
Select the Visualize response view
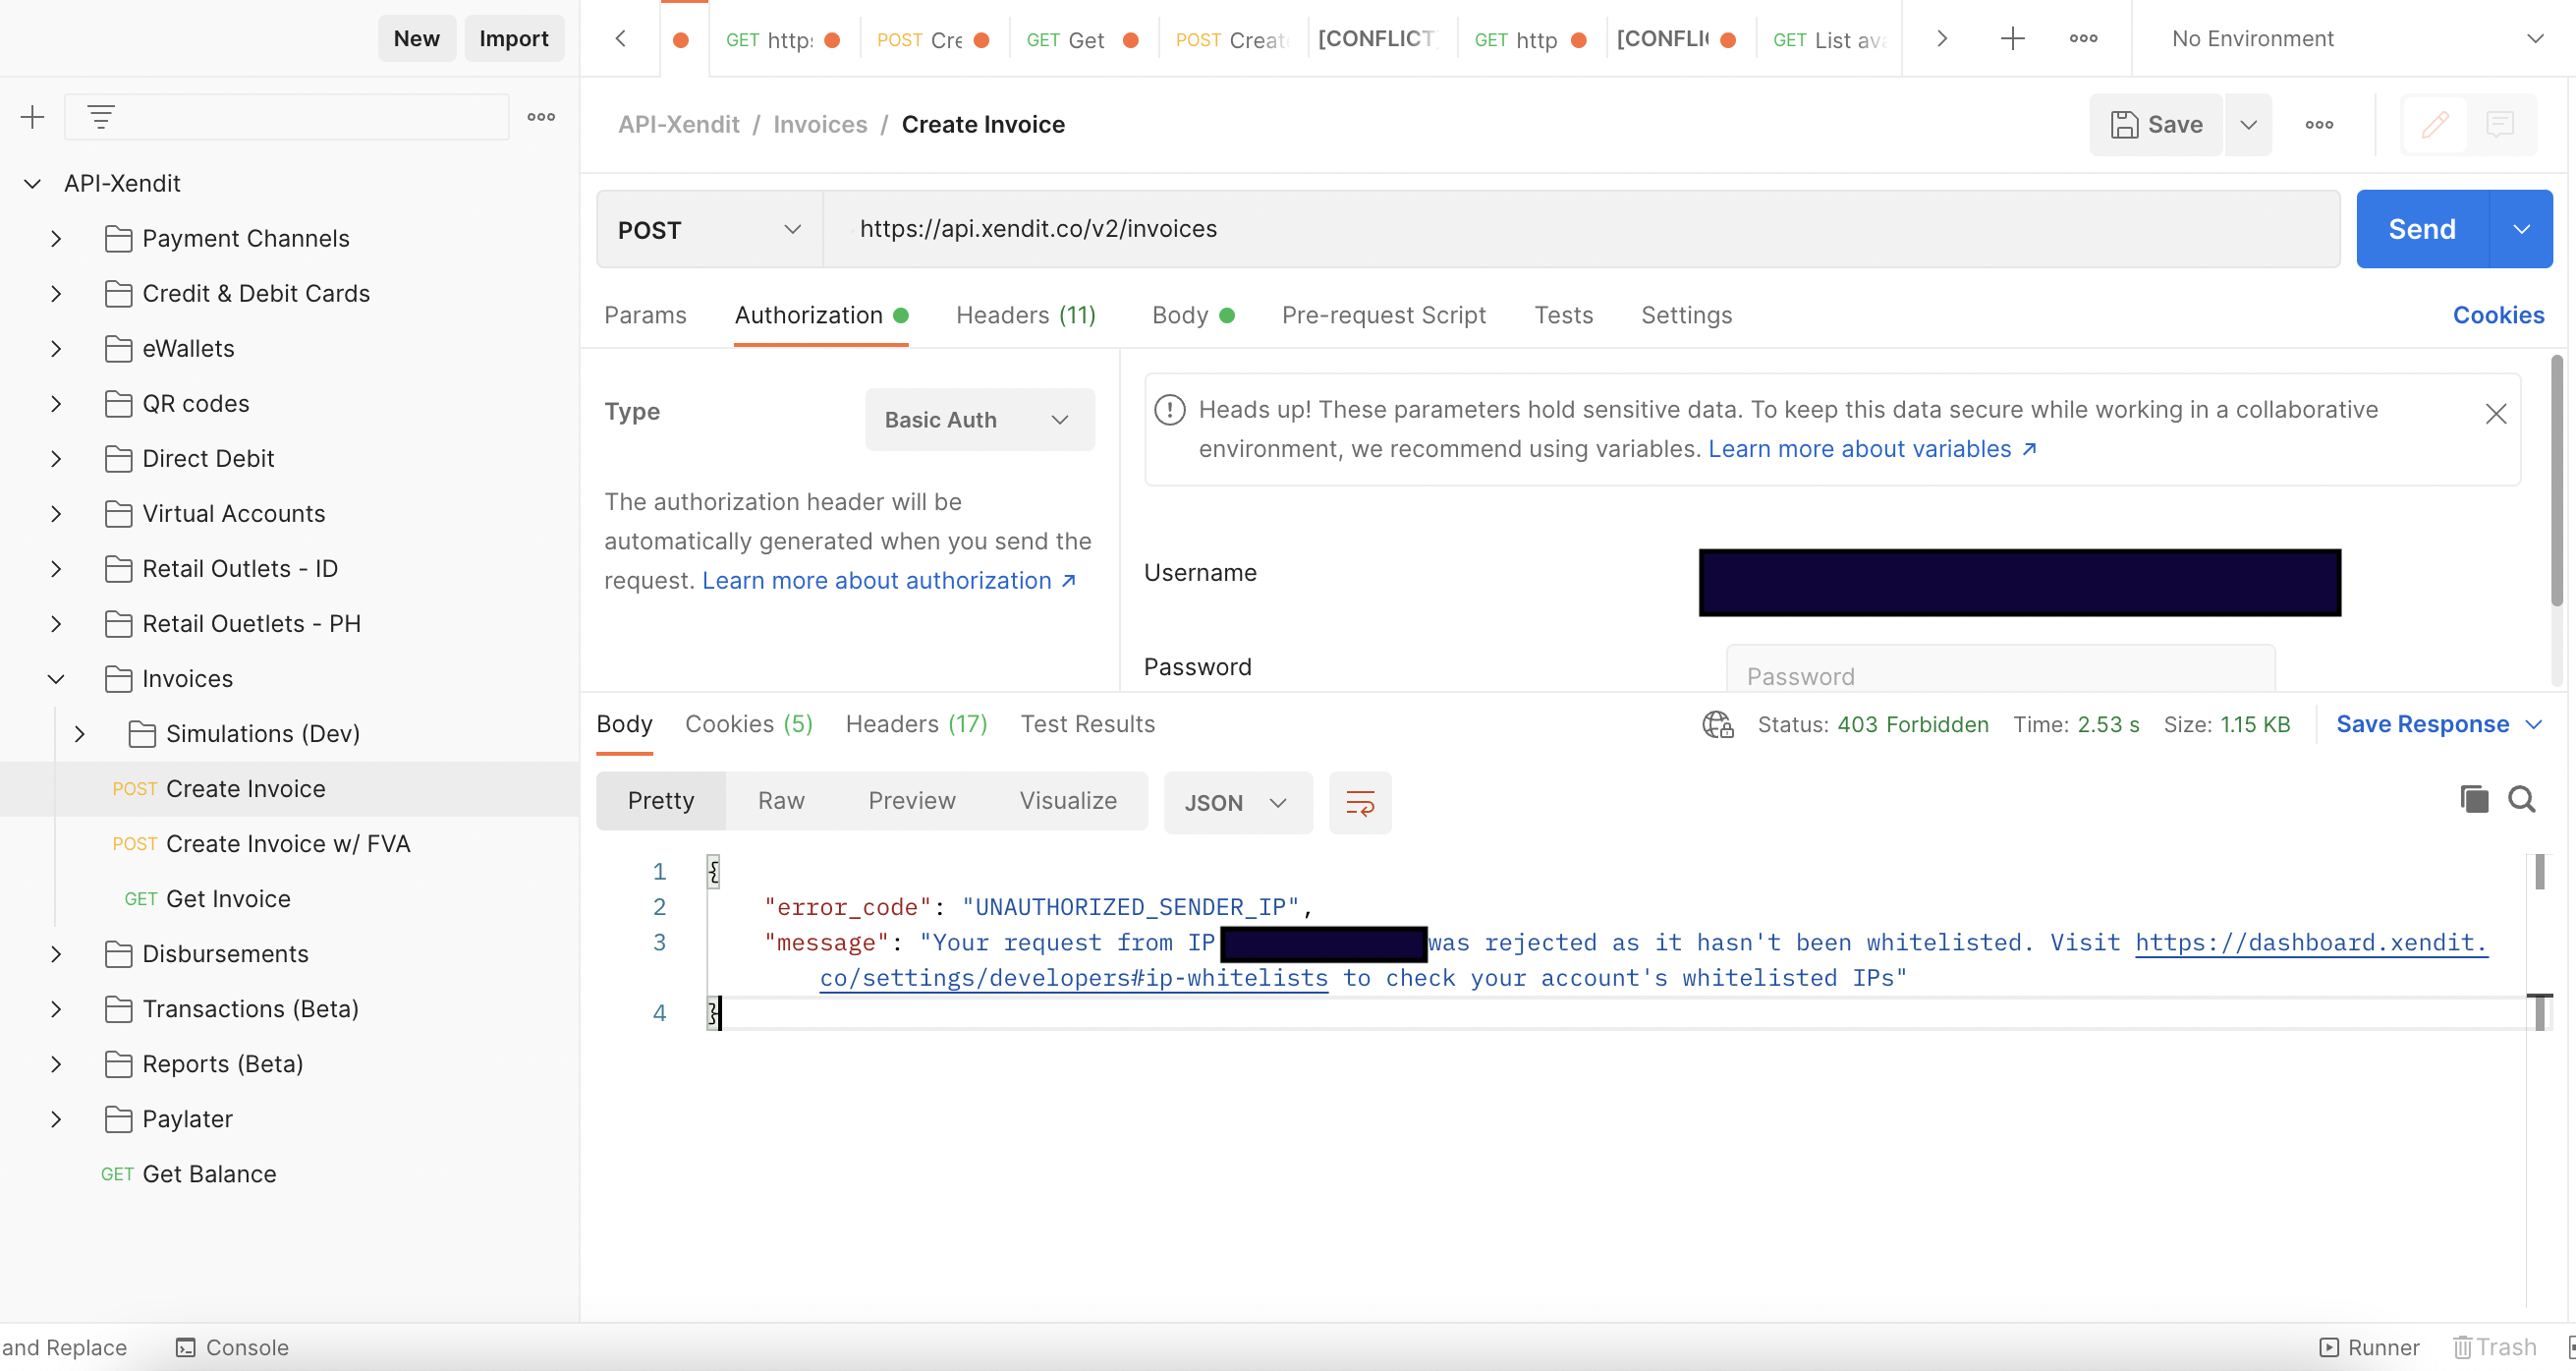[1067, 801]
